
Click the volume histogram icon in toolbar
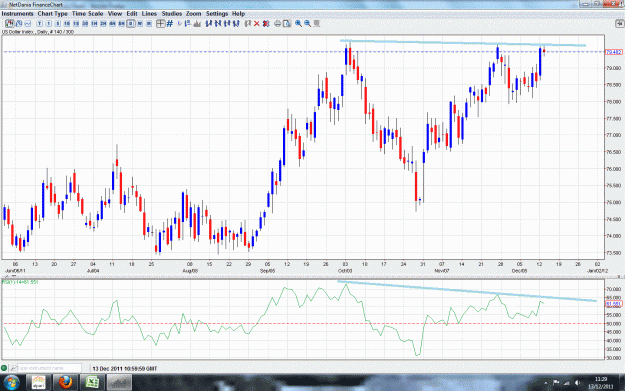click(197, 24)
